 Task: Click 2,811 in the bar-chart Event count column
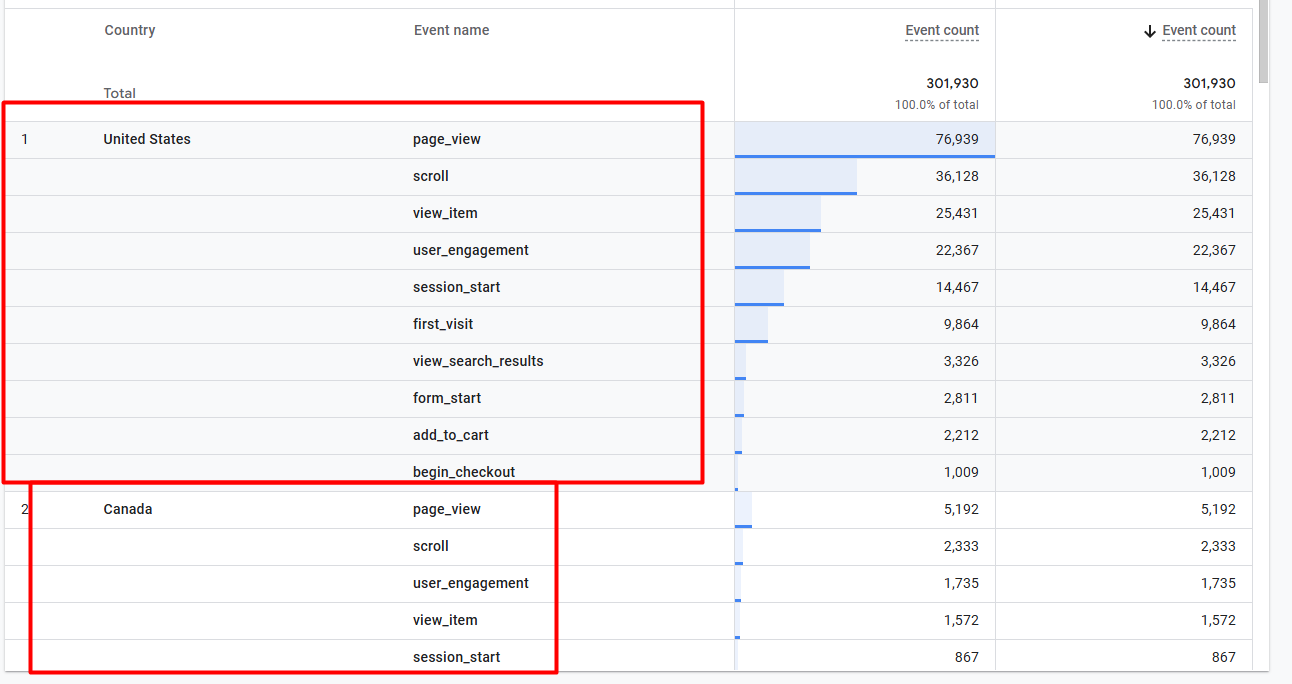961,398
